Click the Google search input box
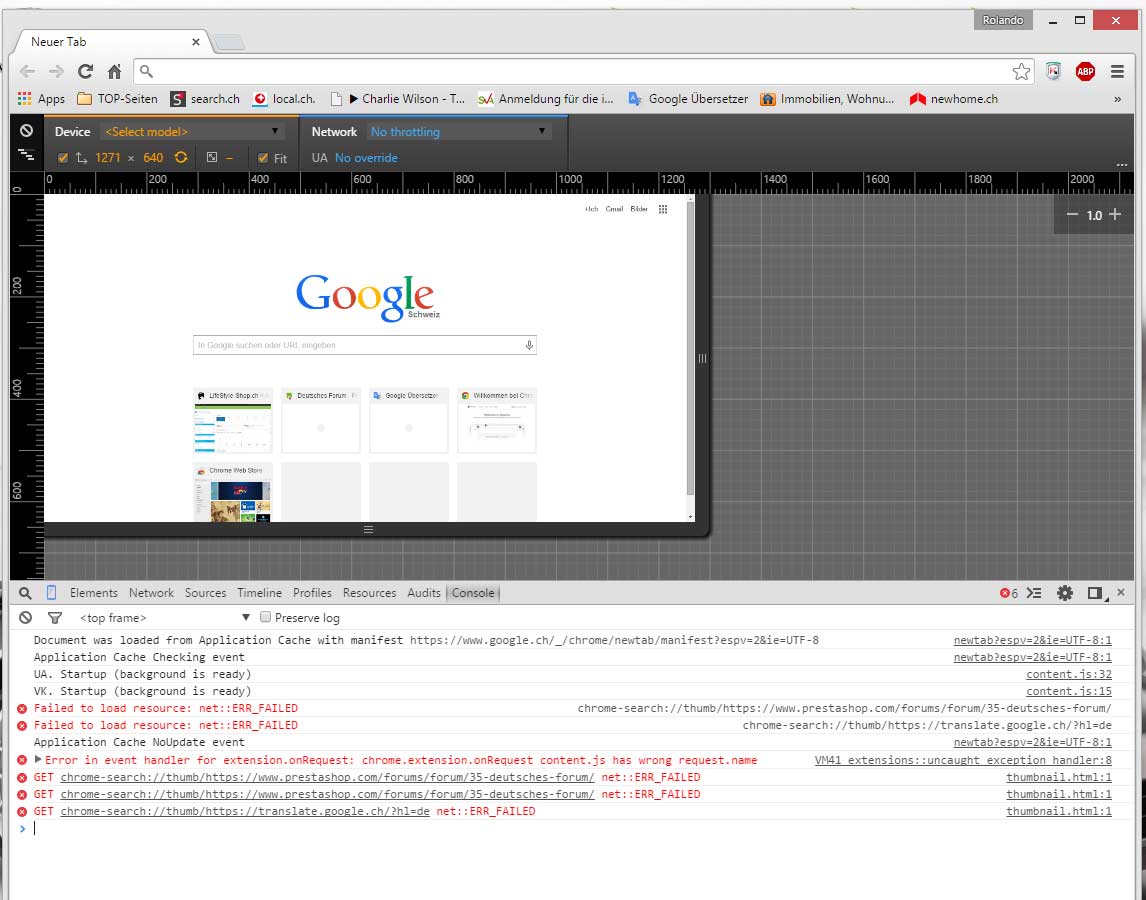Viewport: 1146px width, 900px height. [364, 345]
